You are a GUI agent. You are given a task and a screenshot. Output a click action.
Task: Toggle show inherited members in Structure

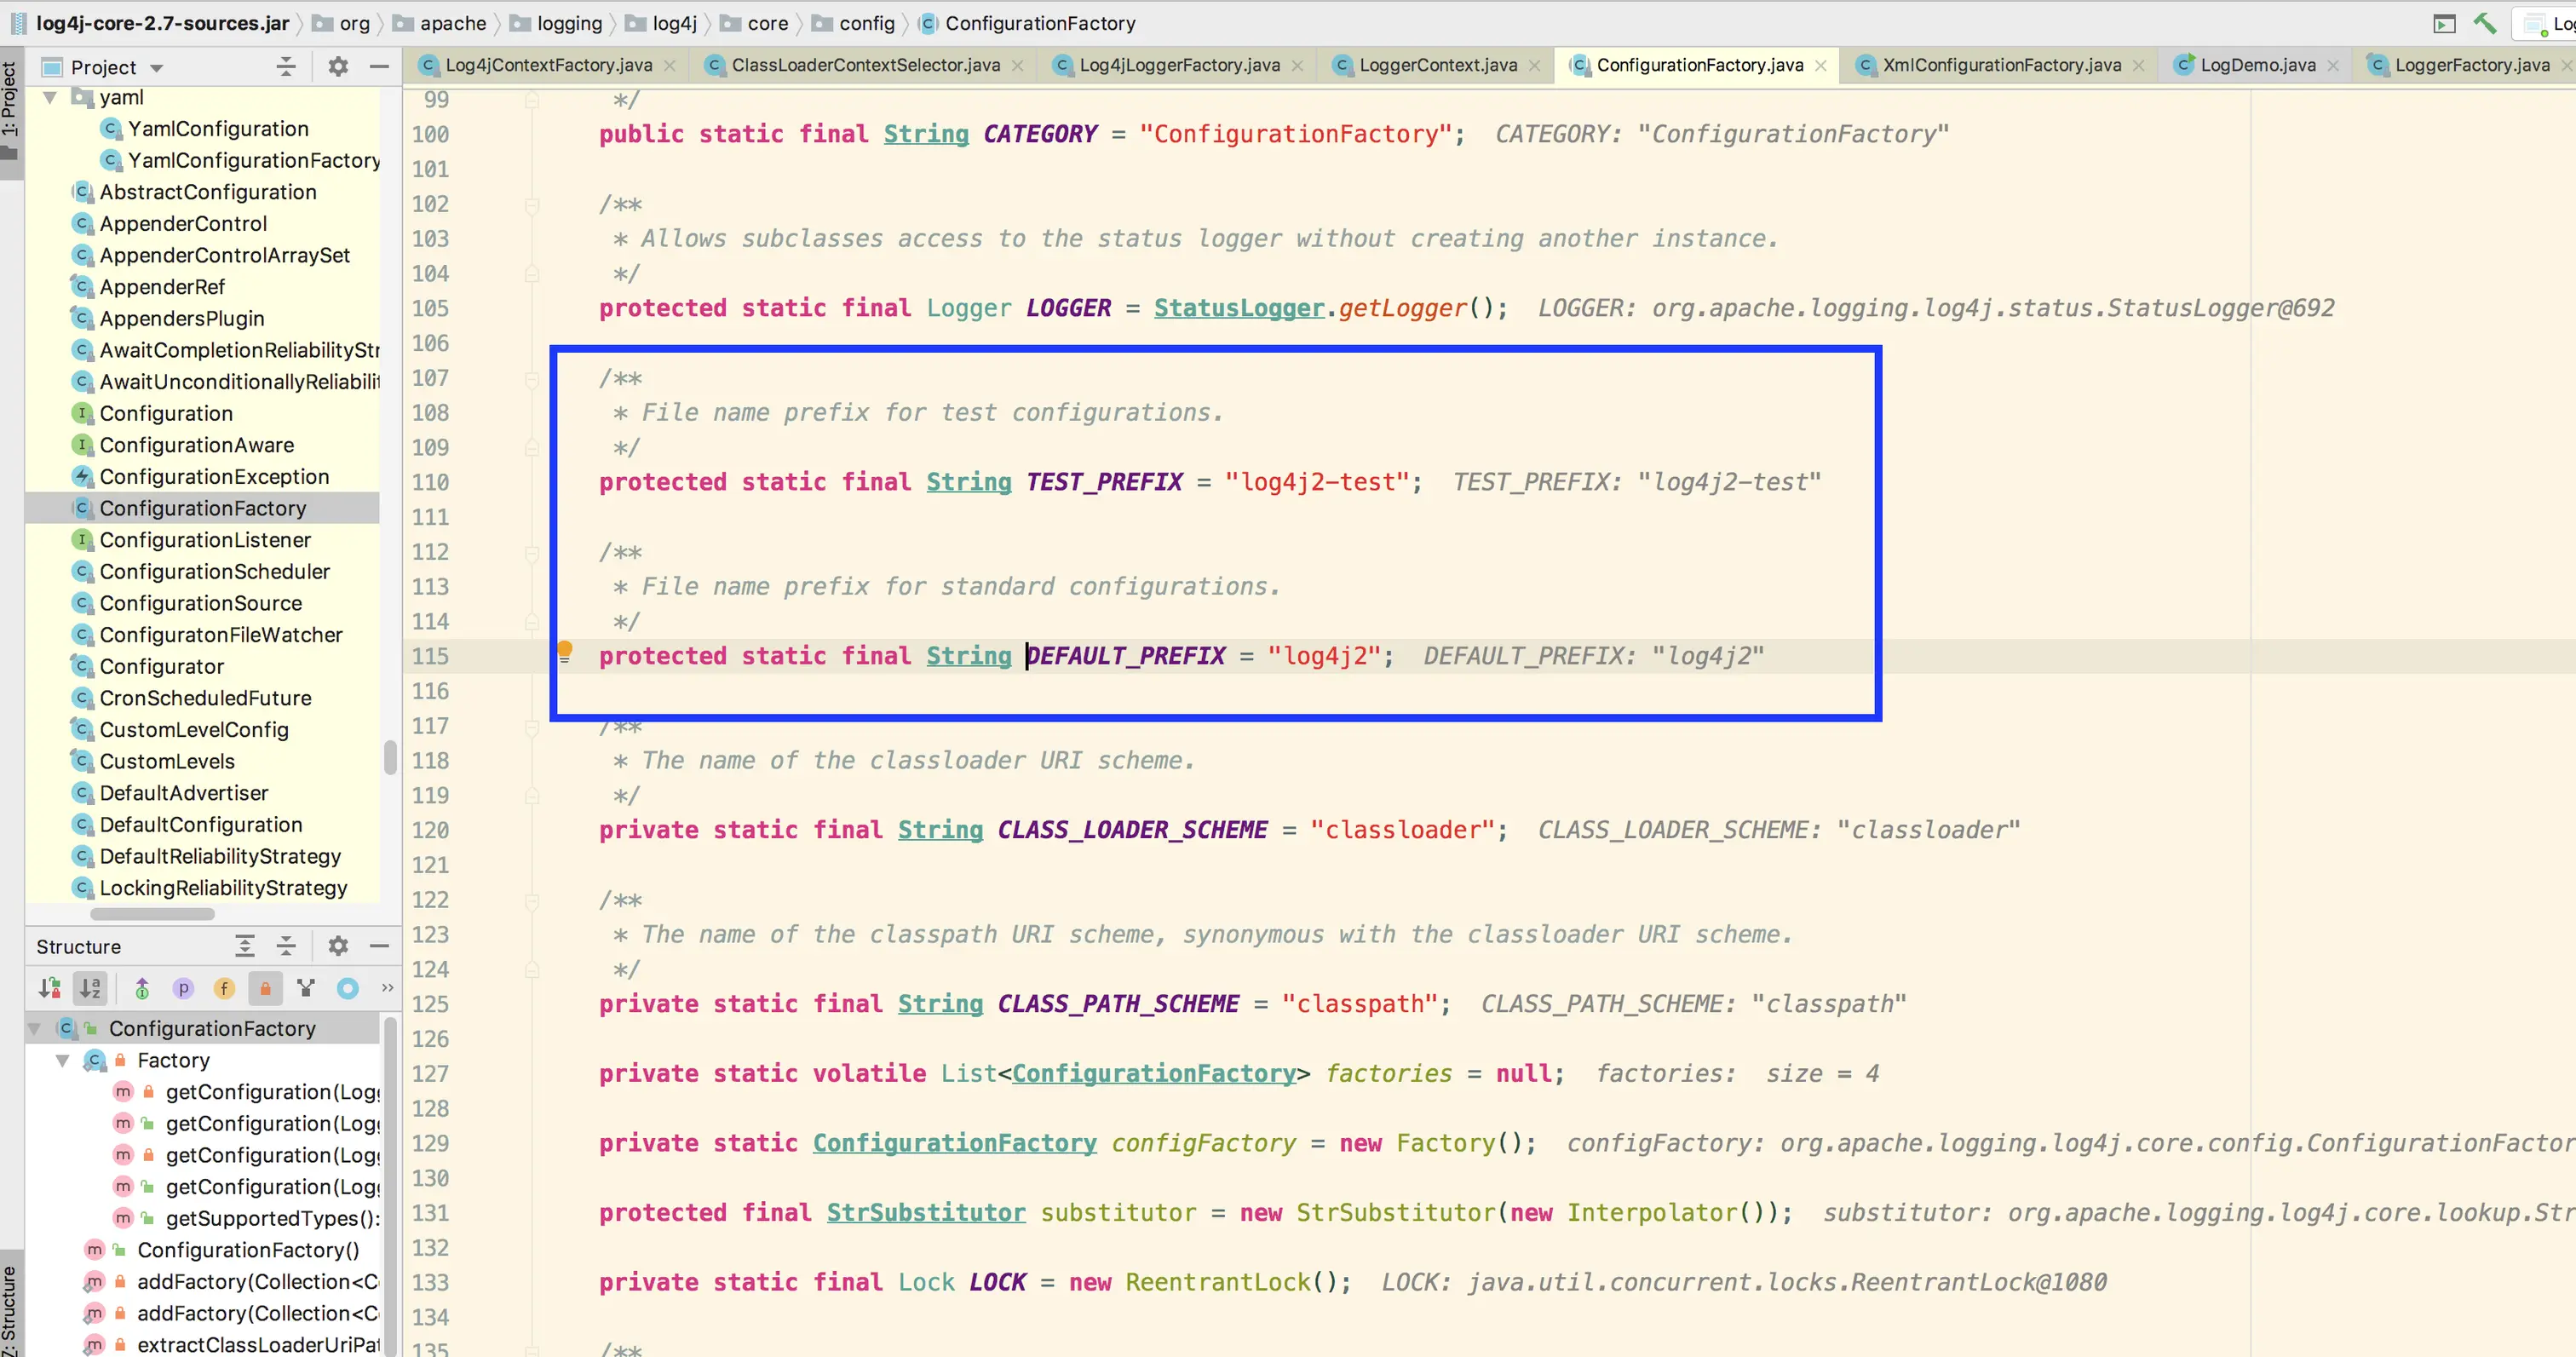pos(142,988)
